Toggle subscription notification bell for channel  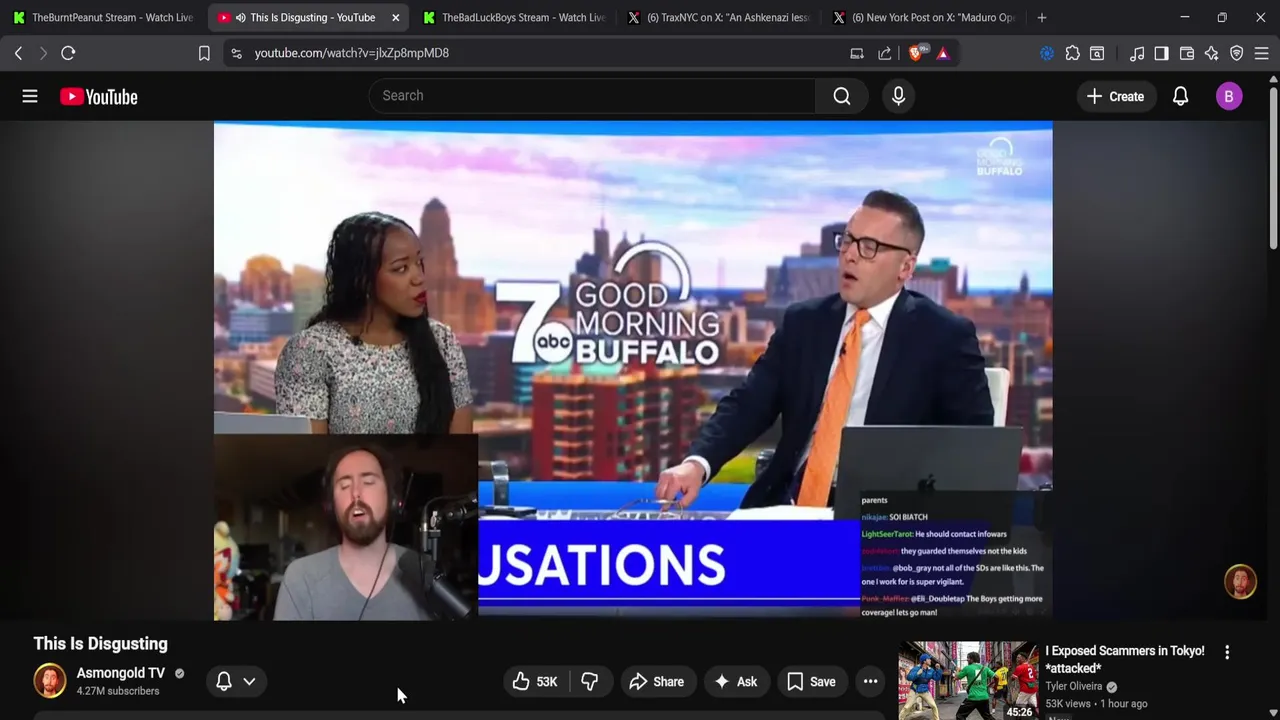click(x=224, y=681)
